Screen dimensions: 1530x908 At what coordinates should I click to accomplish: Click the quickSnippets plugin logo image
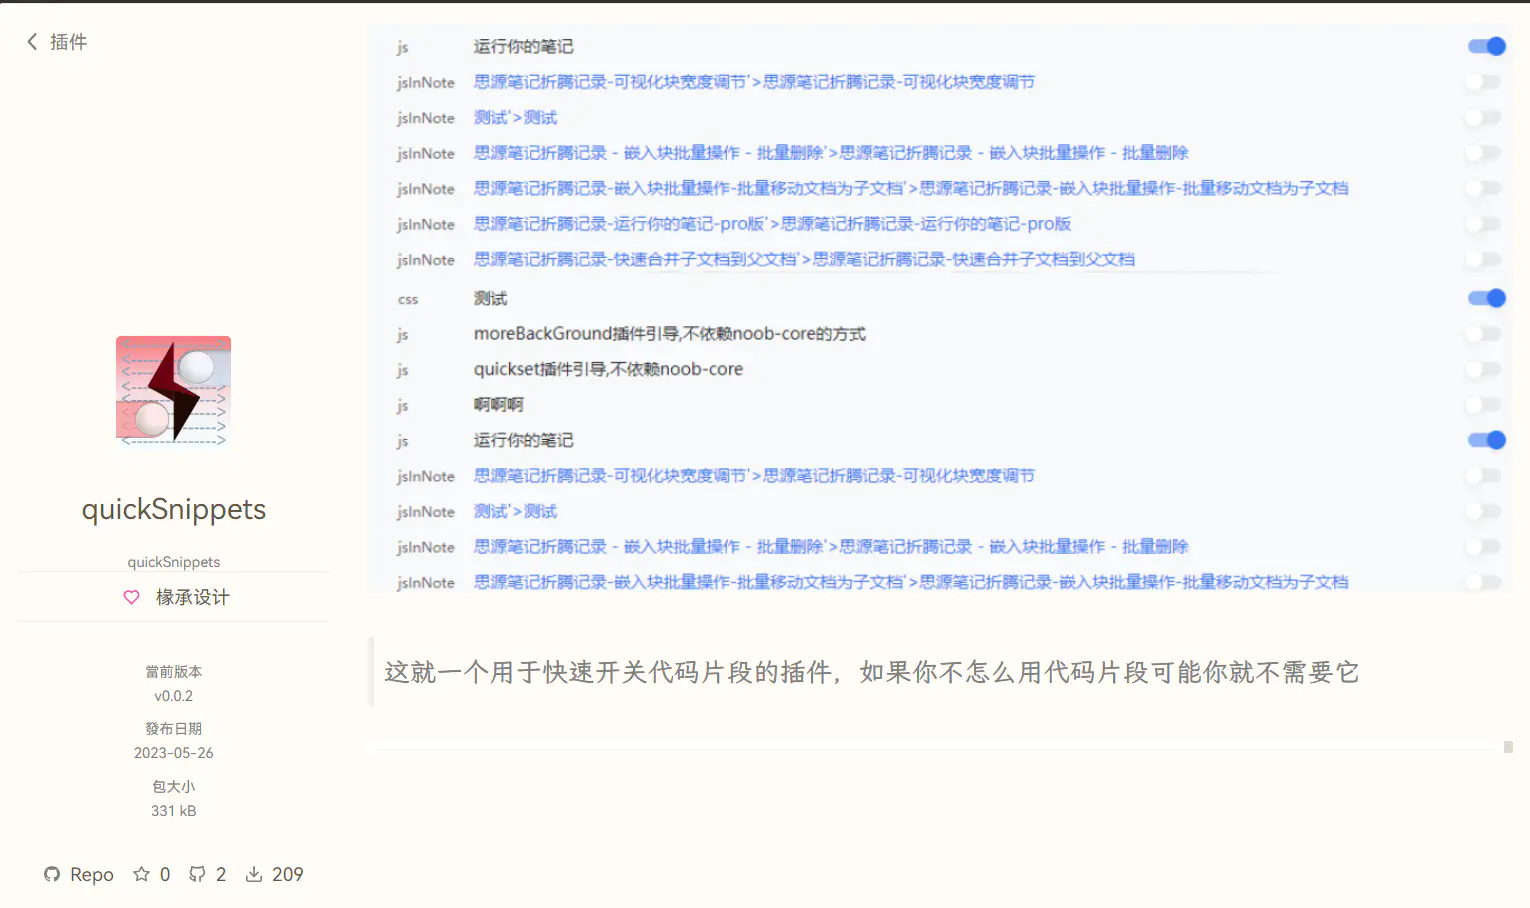coord(173,392)
